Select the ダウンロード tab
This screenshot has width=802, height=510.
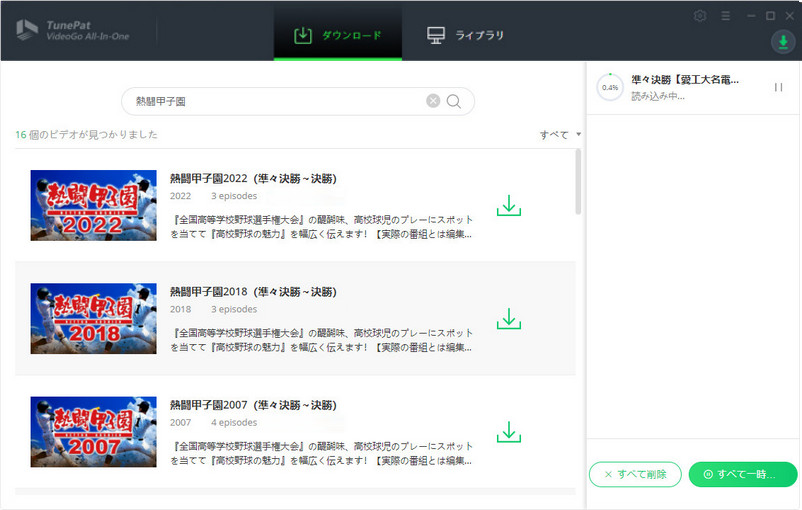(x=338, y=36)
